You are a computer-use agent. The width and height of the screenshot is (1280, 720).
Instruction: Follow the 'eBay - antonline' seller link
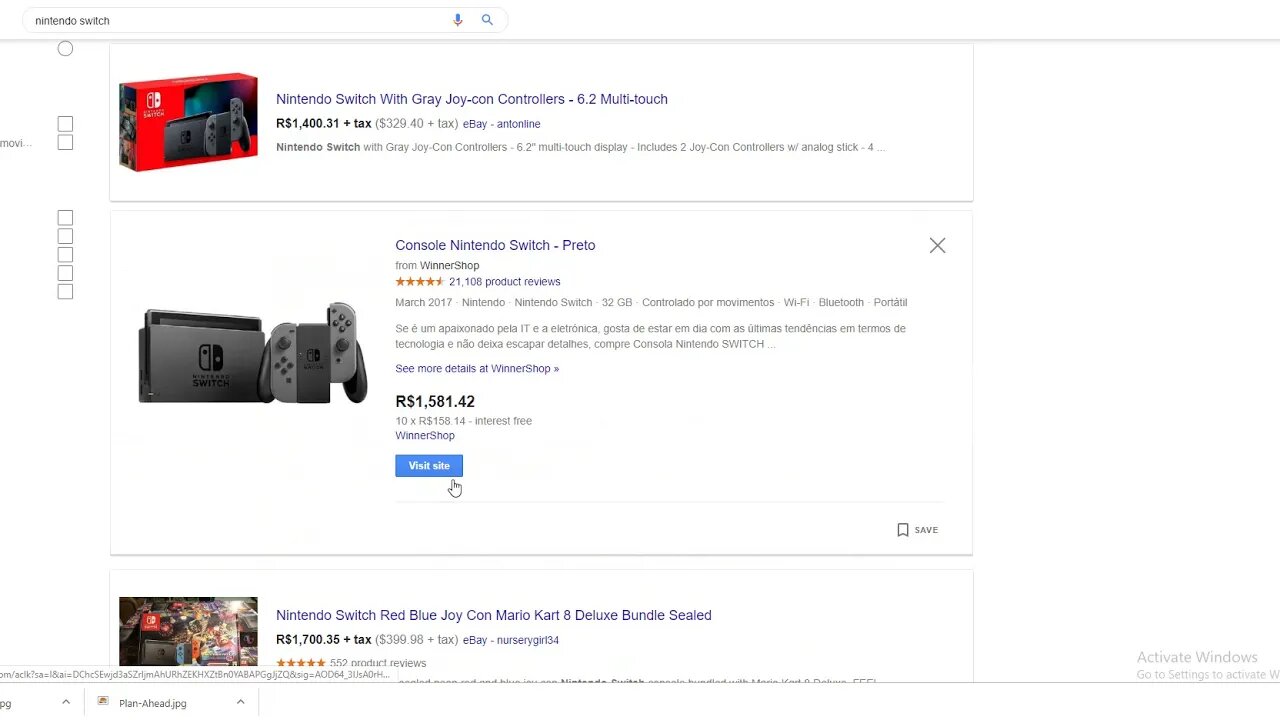pos(501,124)
